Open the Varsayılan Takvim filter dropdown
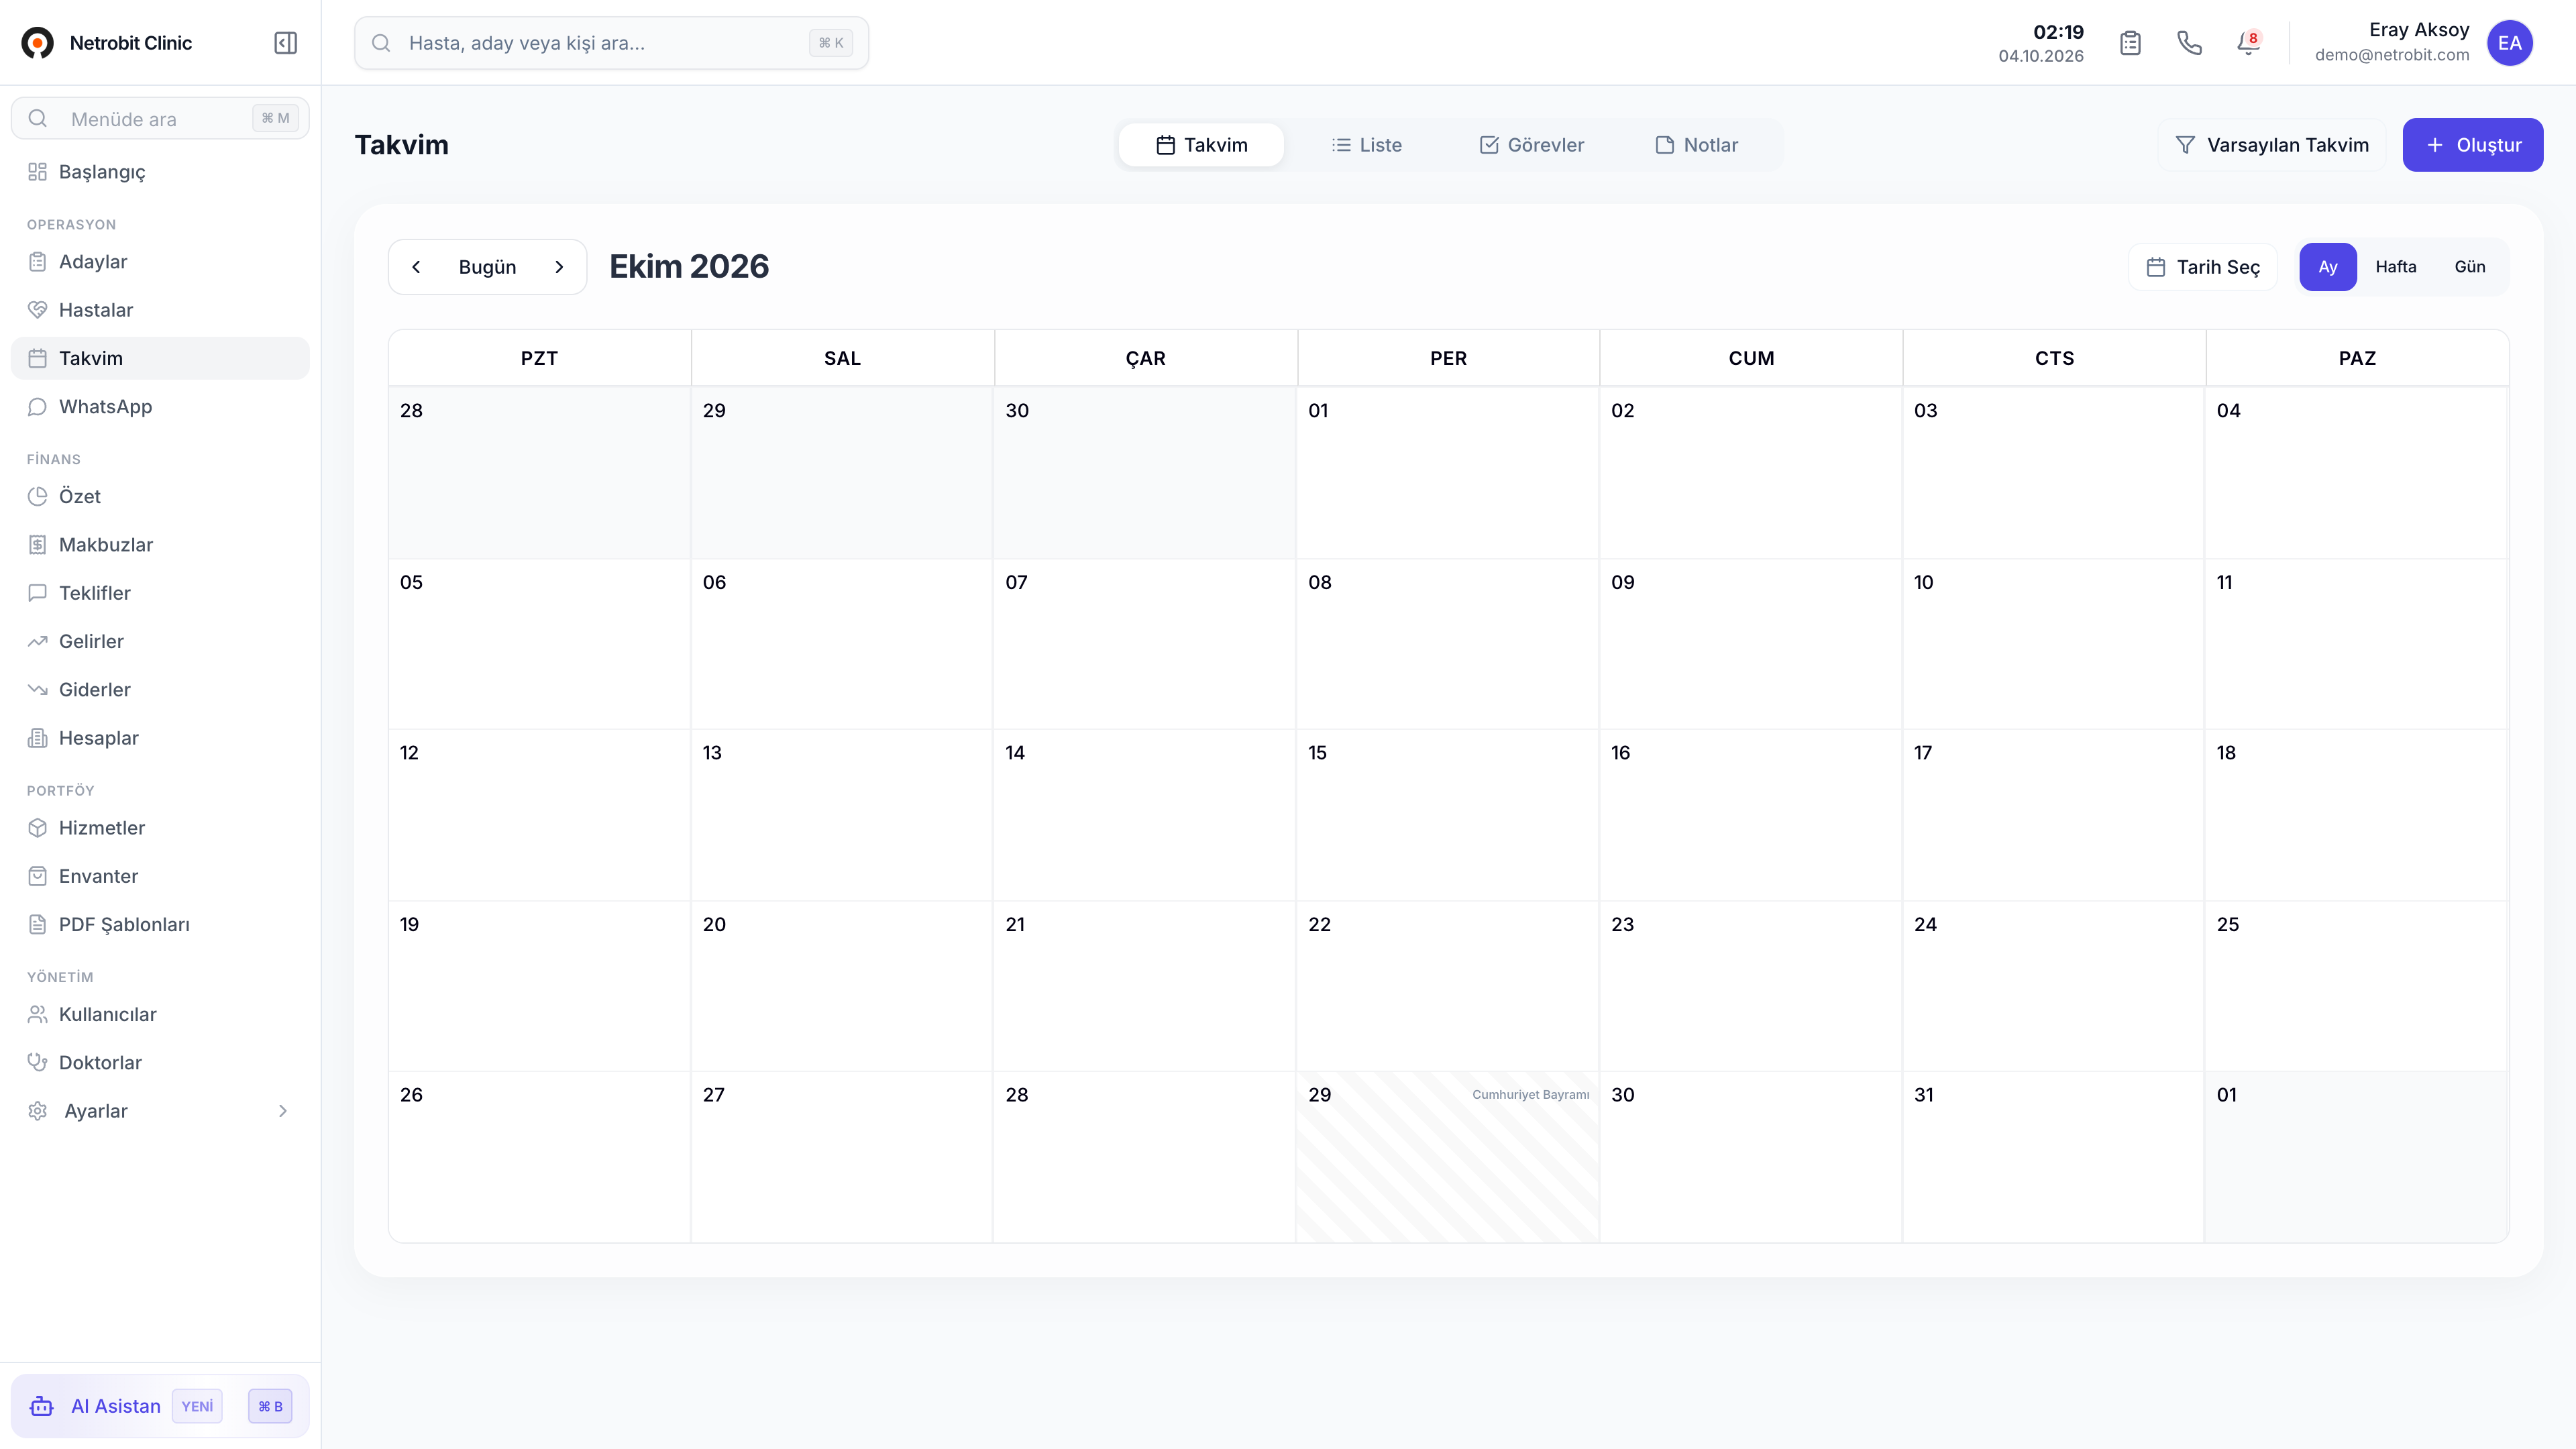The height and width of the screenshot is (1449, 2576). click(2271, 145)
